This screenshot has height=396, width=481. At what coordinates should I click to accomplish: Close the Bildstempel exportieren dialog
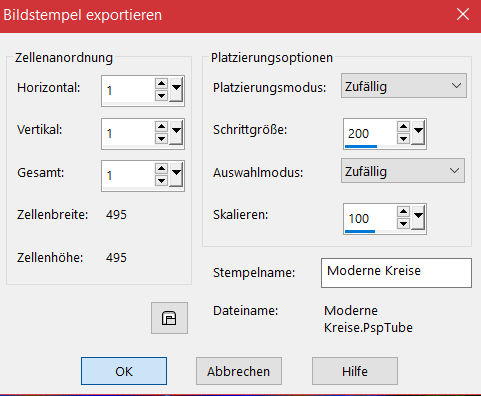pyautogui.click(x=463, y=15)
